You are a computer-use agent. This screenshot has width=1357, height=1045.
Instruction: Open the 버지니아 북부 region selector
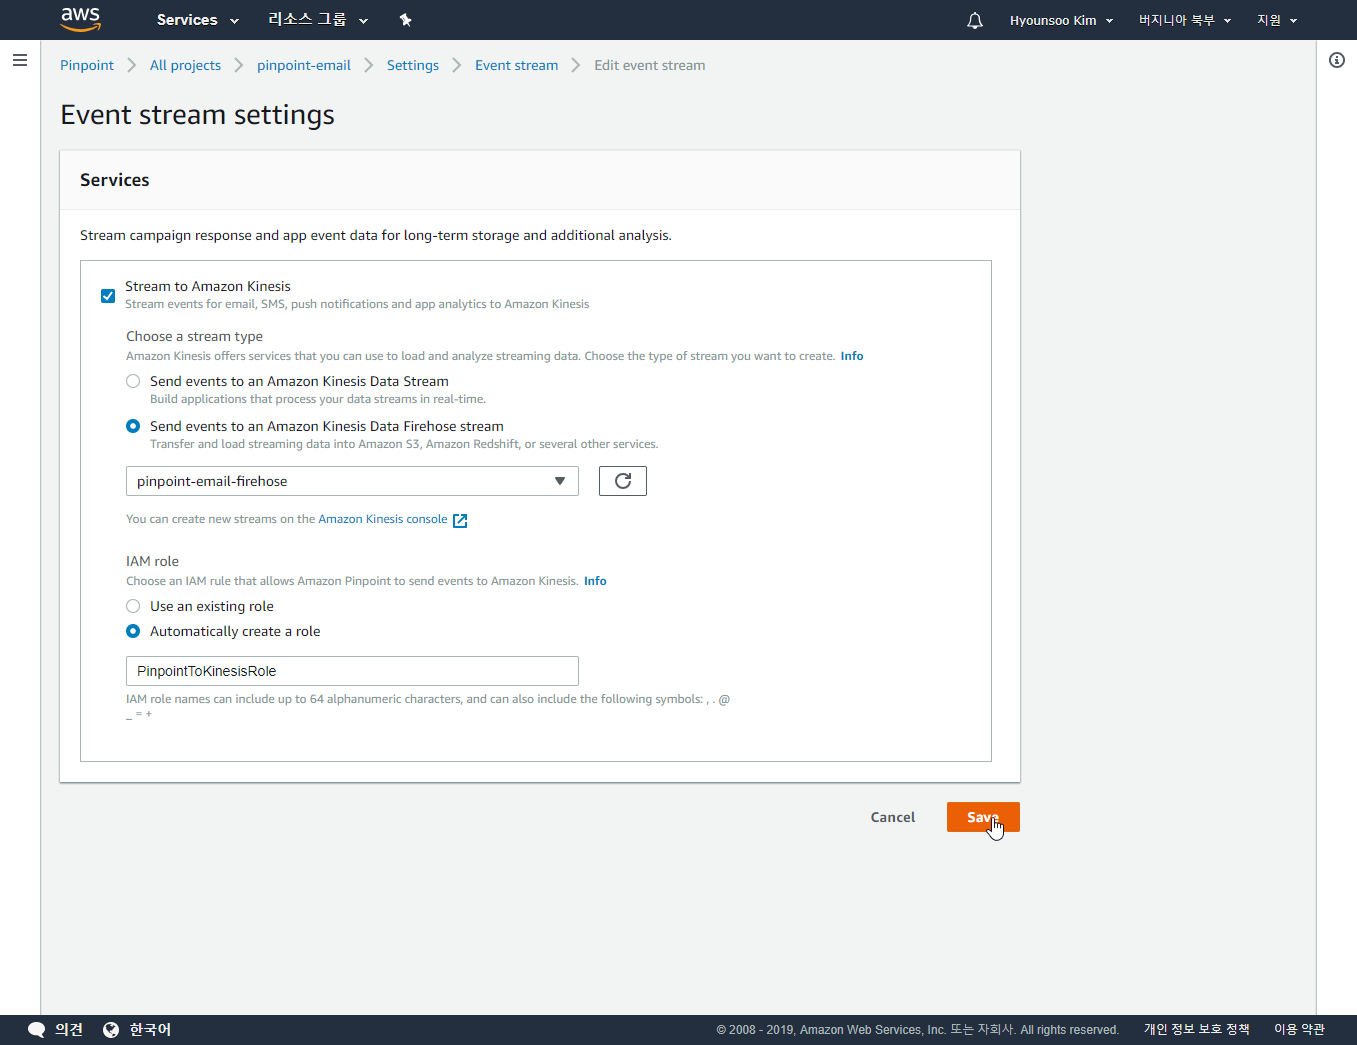pos(1185,20)
